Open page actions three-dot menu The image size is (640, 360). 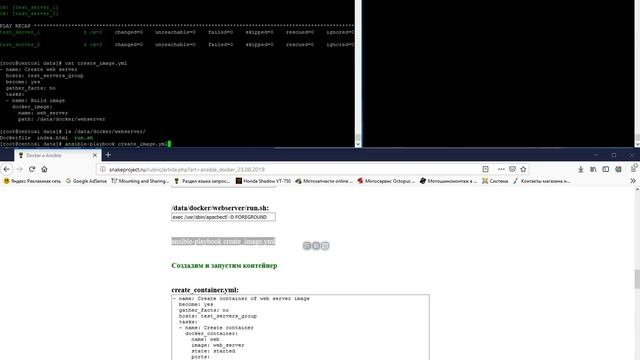501,169
